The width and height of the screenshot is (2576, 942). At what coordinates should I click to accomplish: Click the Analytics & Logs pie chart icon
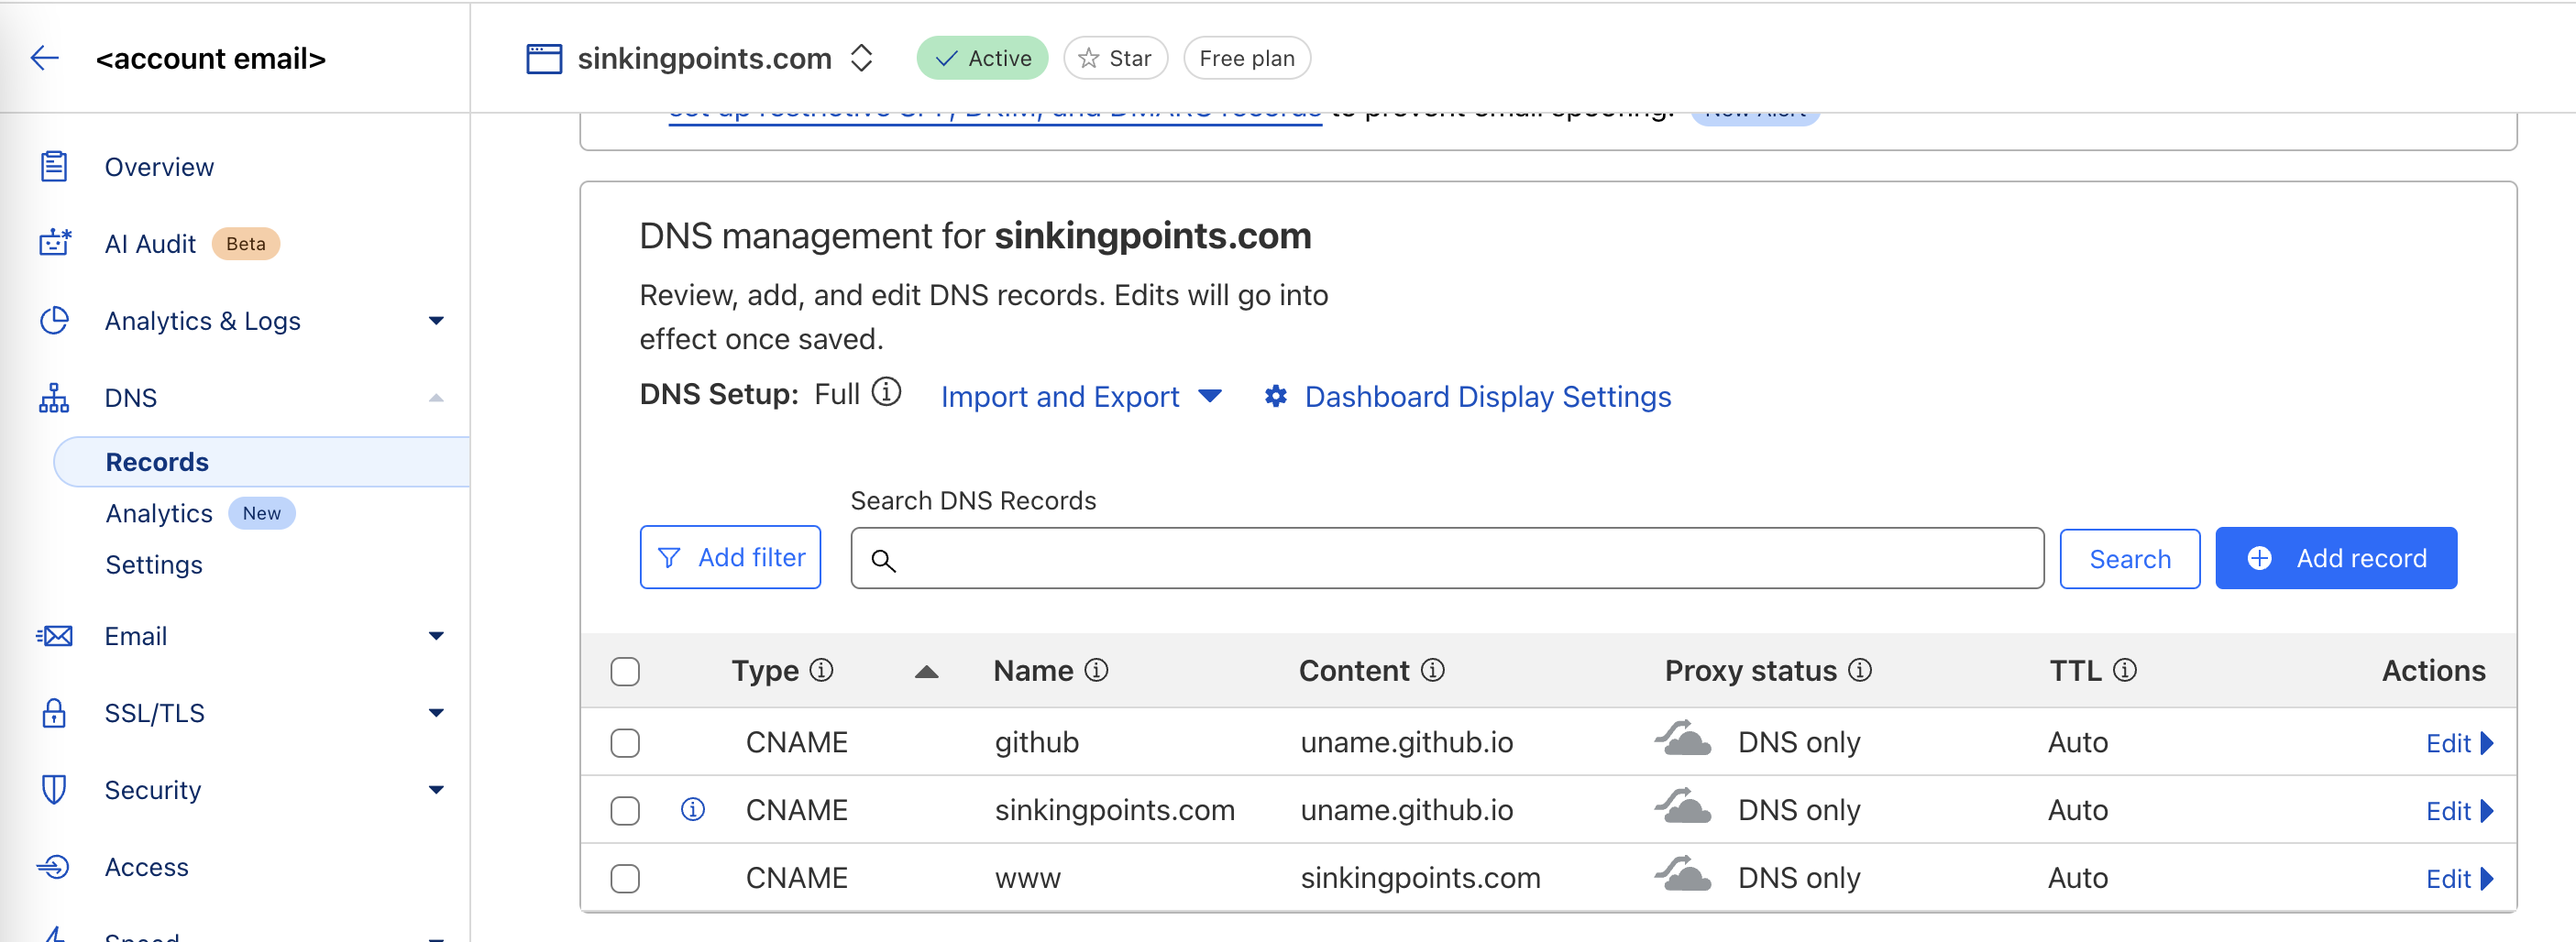[x=54, y=320]
